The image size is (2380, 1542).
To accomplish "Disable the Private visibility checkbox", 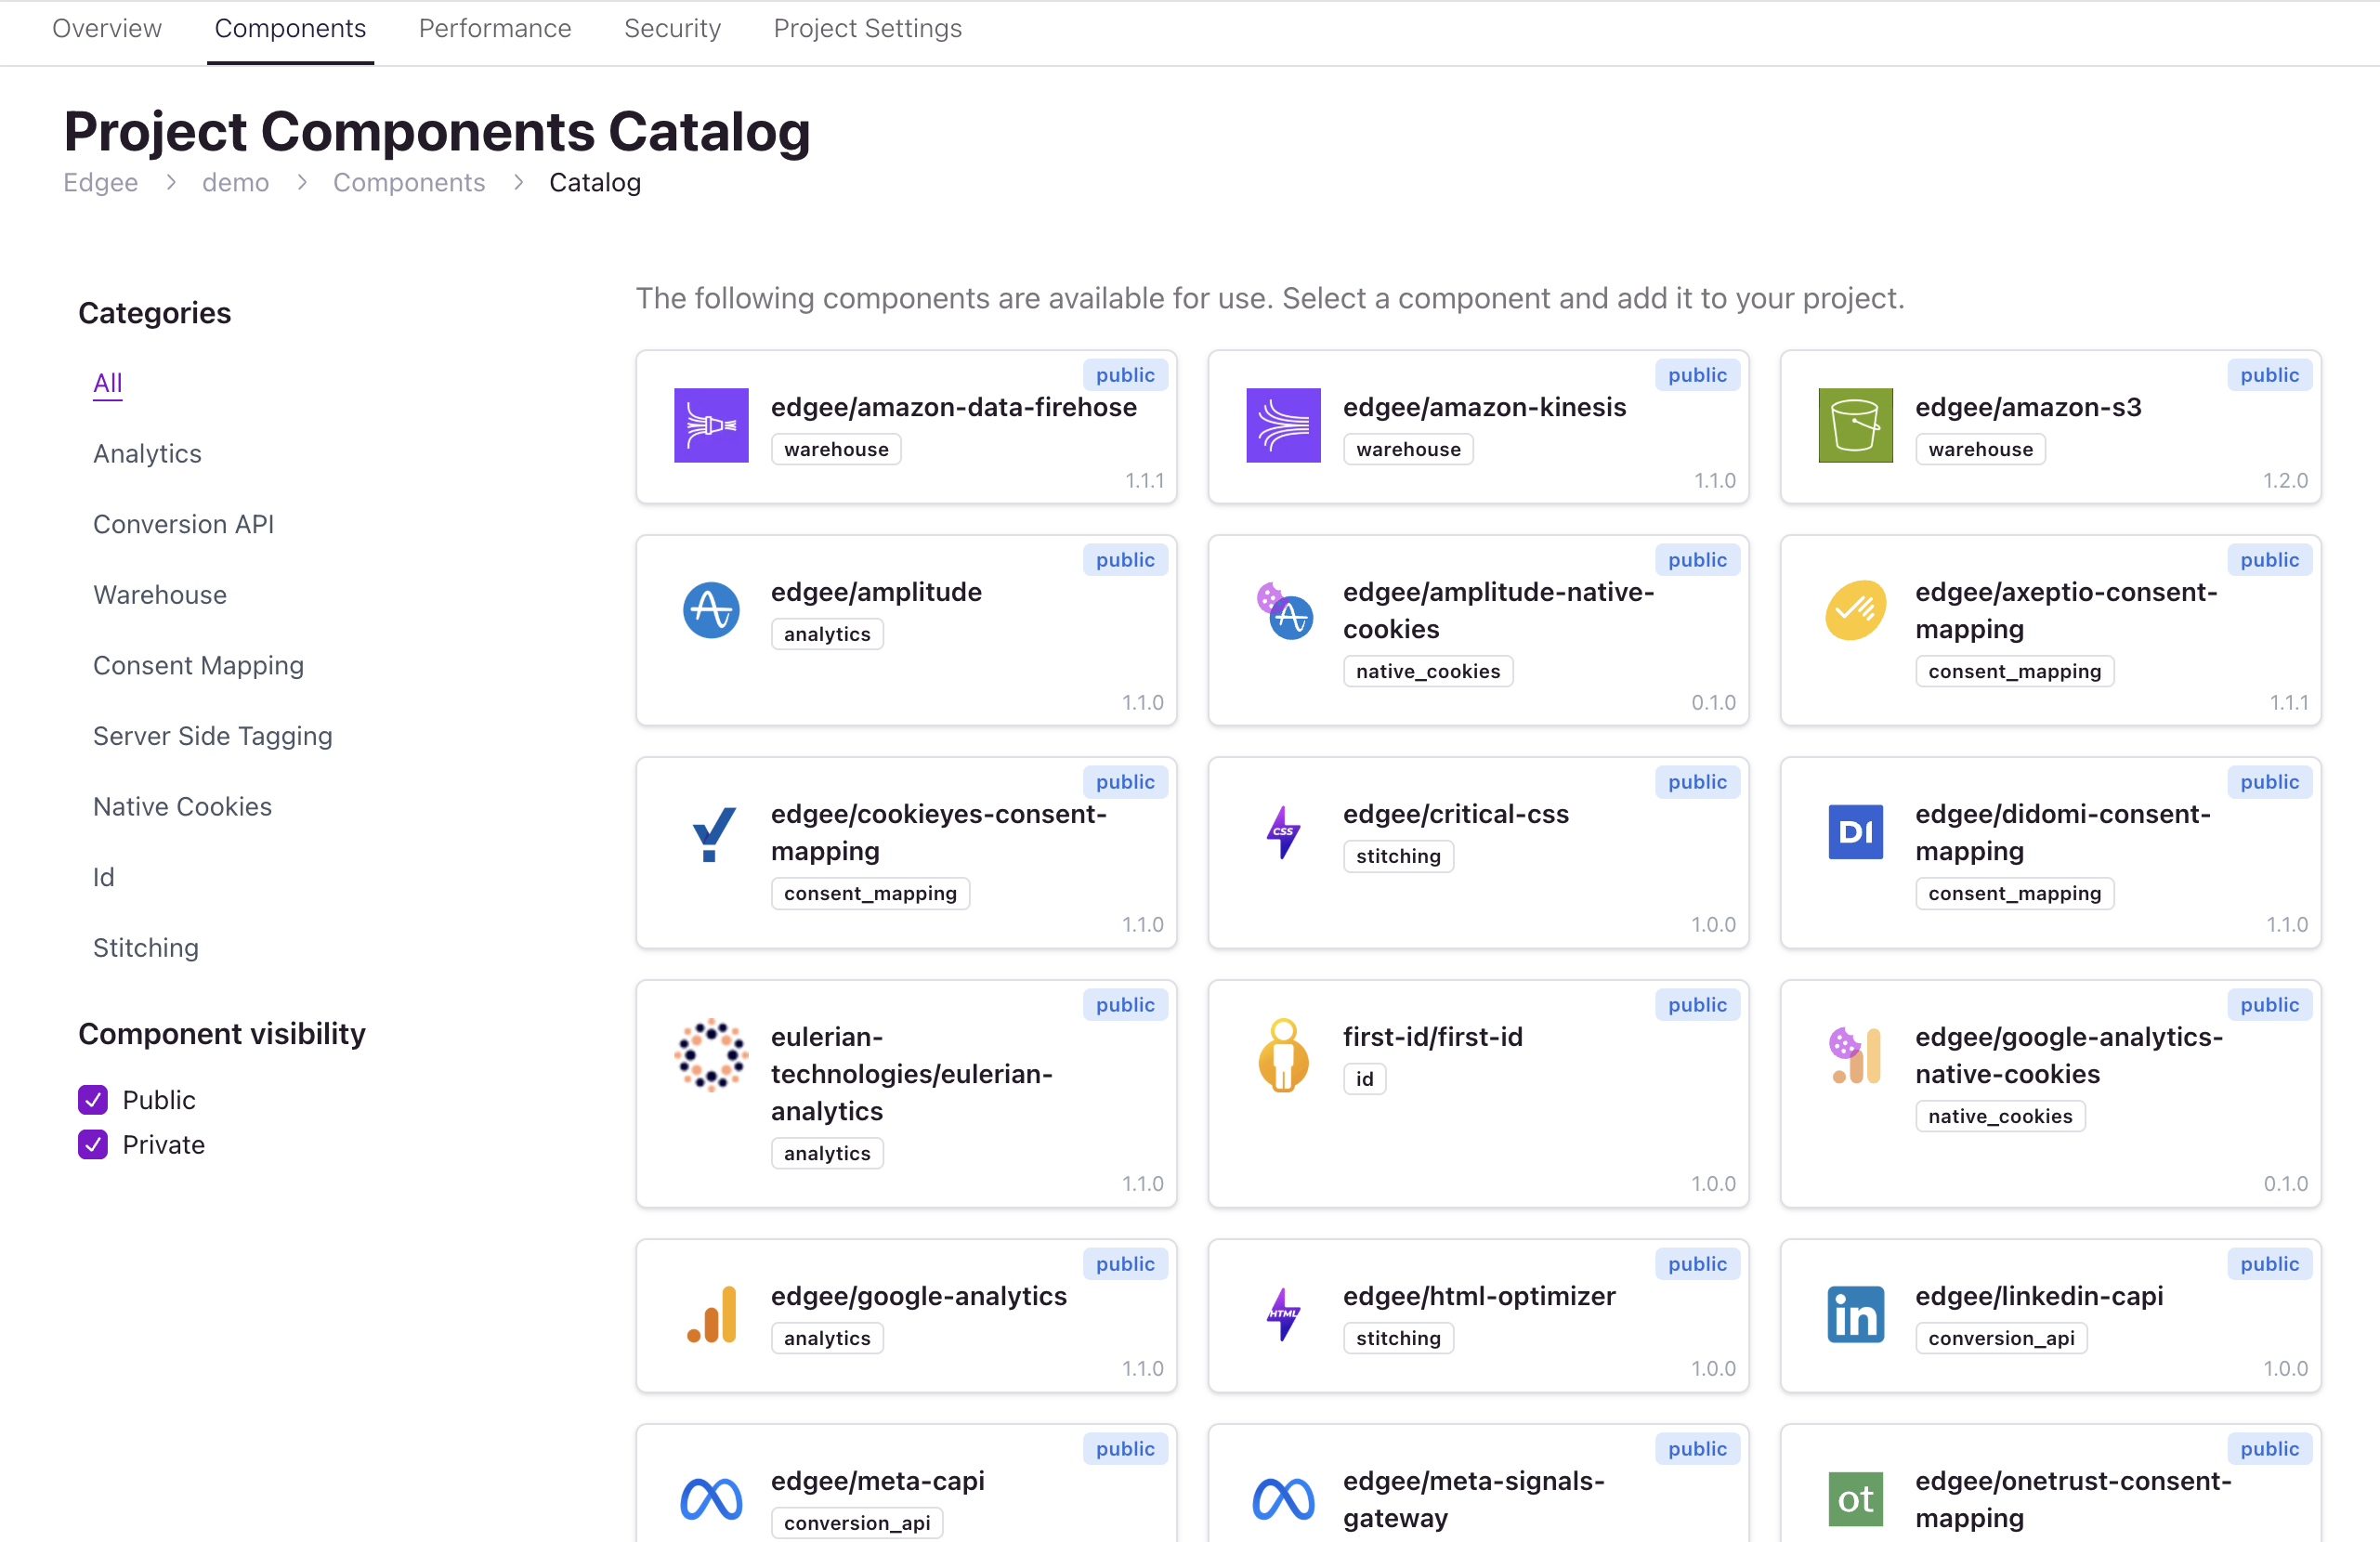I will click(x=92, y=1144).
